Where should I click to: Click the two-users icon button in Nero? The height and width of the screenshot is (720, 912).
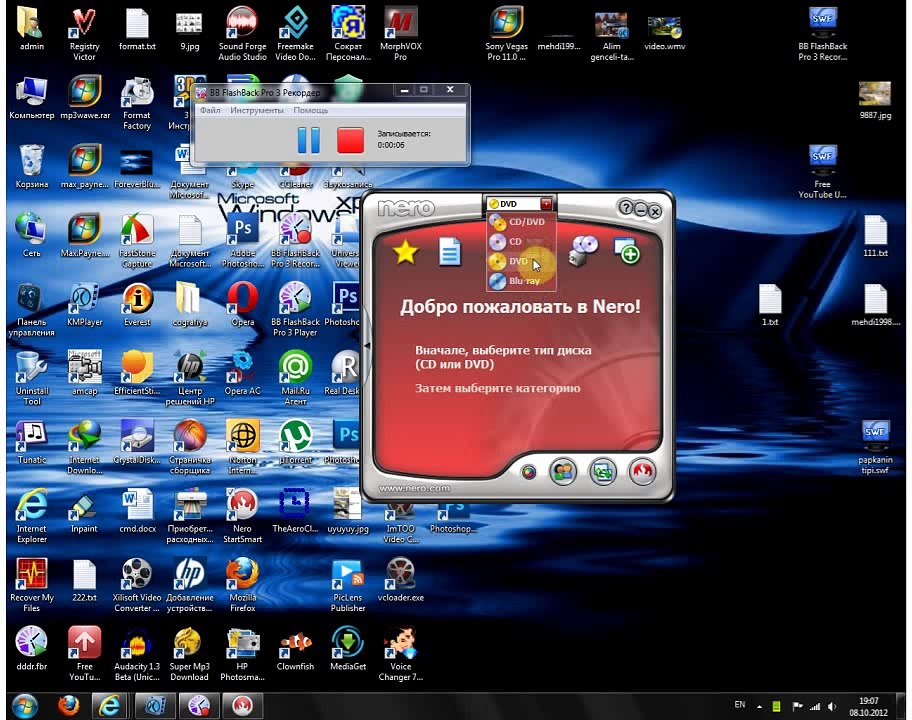coord(563,472)
